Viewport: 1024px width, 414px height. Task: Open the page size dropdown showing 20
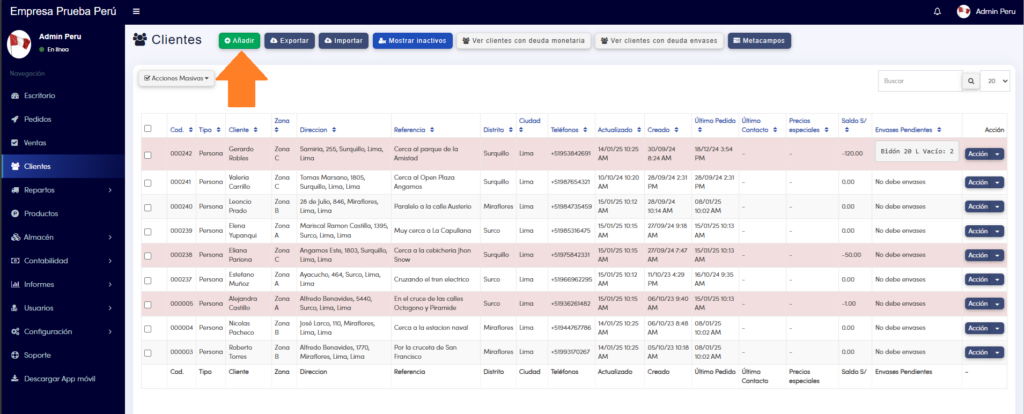995,81
